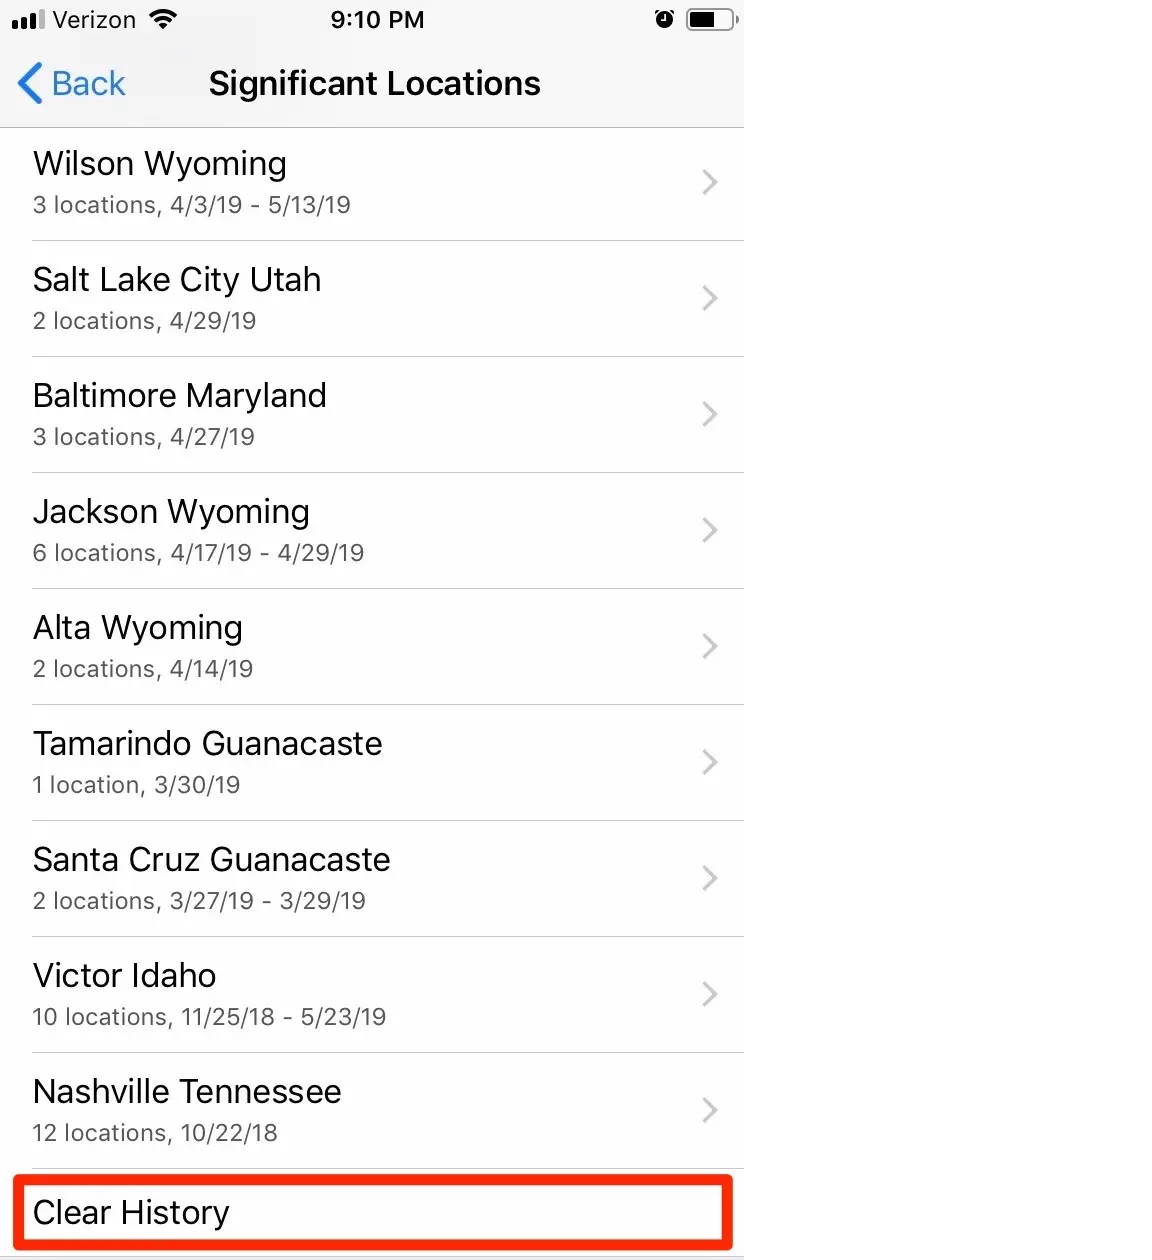Screen dimensions: 1152x1260
Task: Go back using the Back link
Action: (x=88, y=83)
